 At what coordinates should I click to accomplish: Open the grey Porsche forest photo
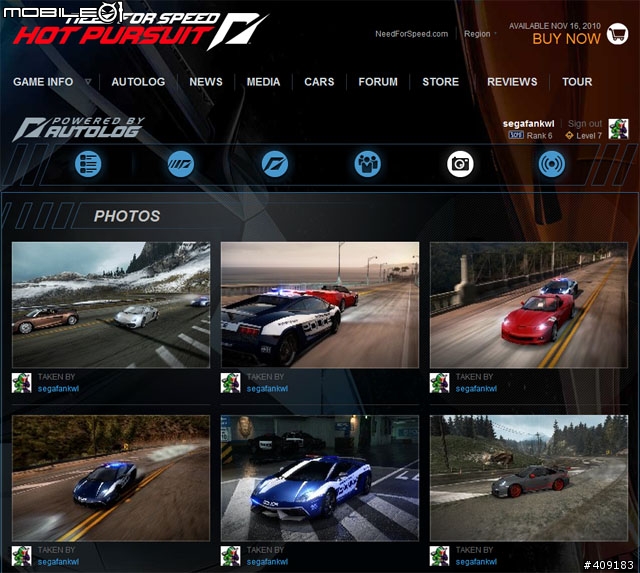point(529,478)
